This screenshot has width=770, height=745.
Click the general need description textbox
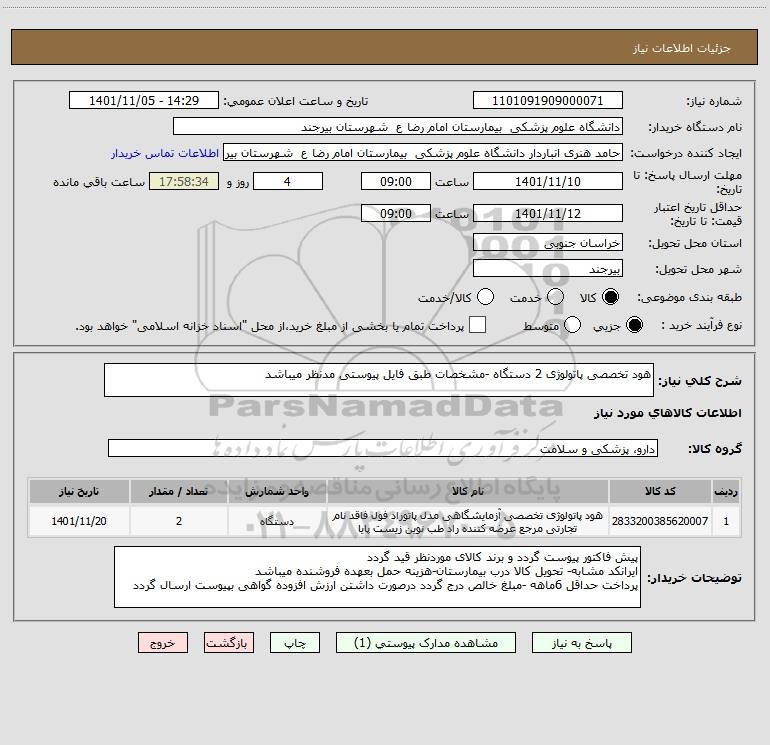(x=379, y=380)
